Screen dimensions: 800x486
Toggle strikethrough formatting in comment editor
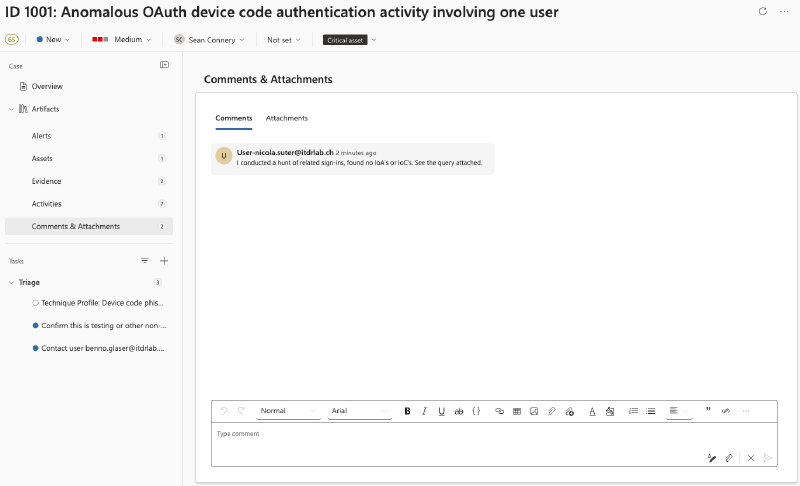pyautogui.click(x=459, y=411)
